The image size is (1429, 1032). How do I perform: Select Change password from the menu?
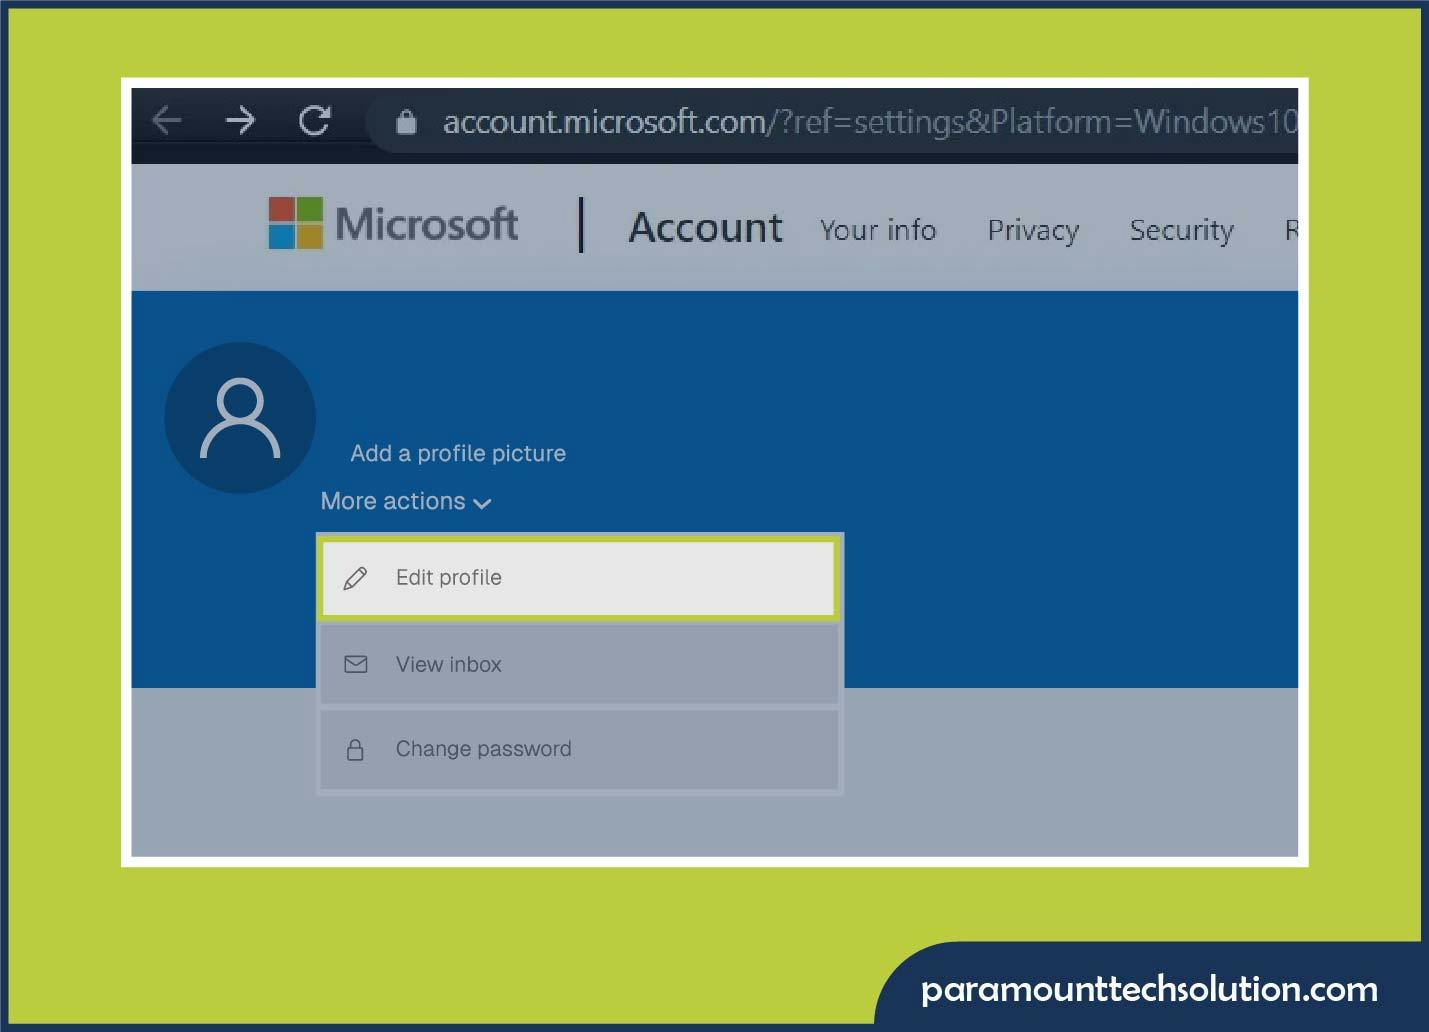click(483, 748)
